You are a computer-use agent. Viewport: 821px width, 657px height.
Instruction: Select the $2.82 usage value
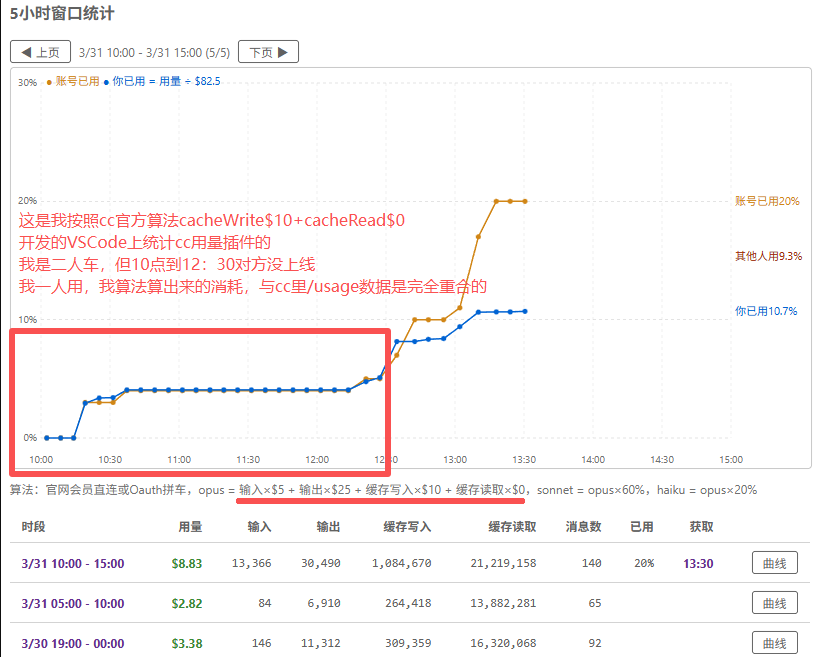[x=187, y=603]
